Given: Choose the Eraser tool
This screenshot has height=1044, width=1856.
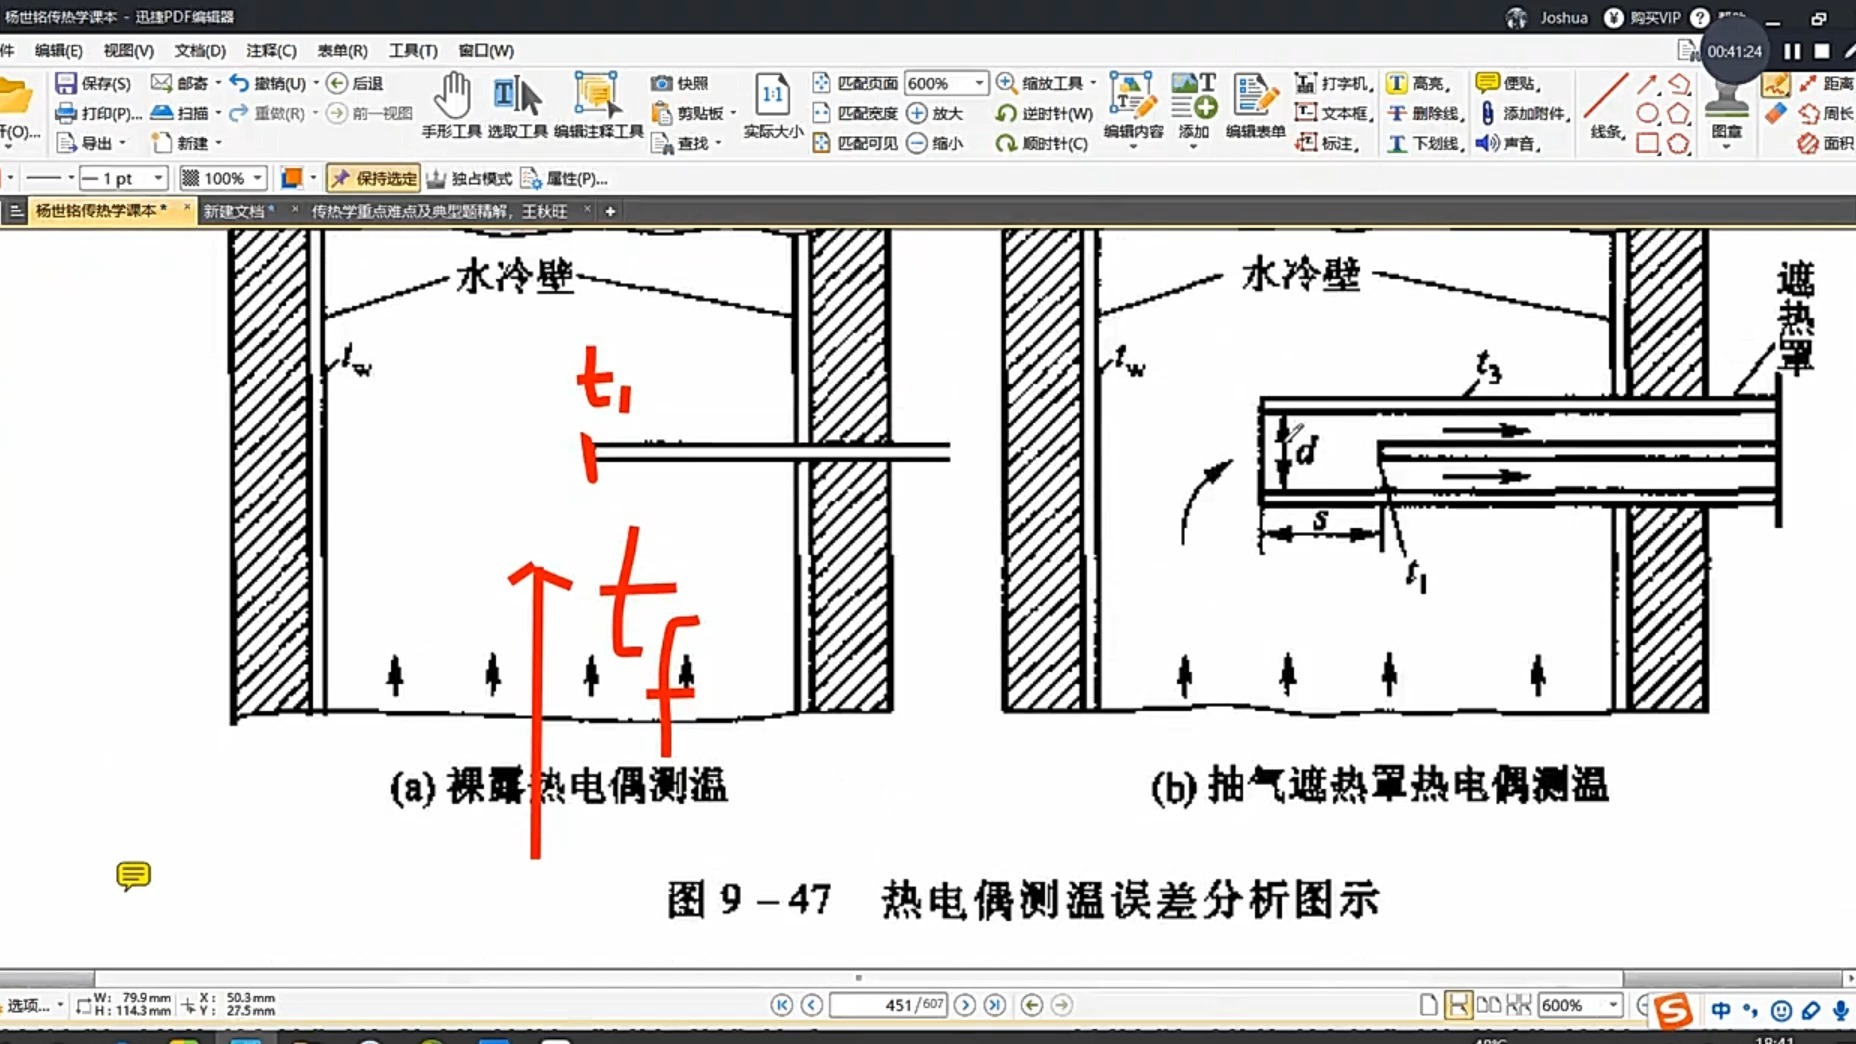Looking at the screenshot, I should 1775,114.
